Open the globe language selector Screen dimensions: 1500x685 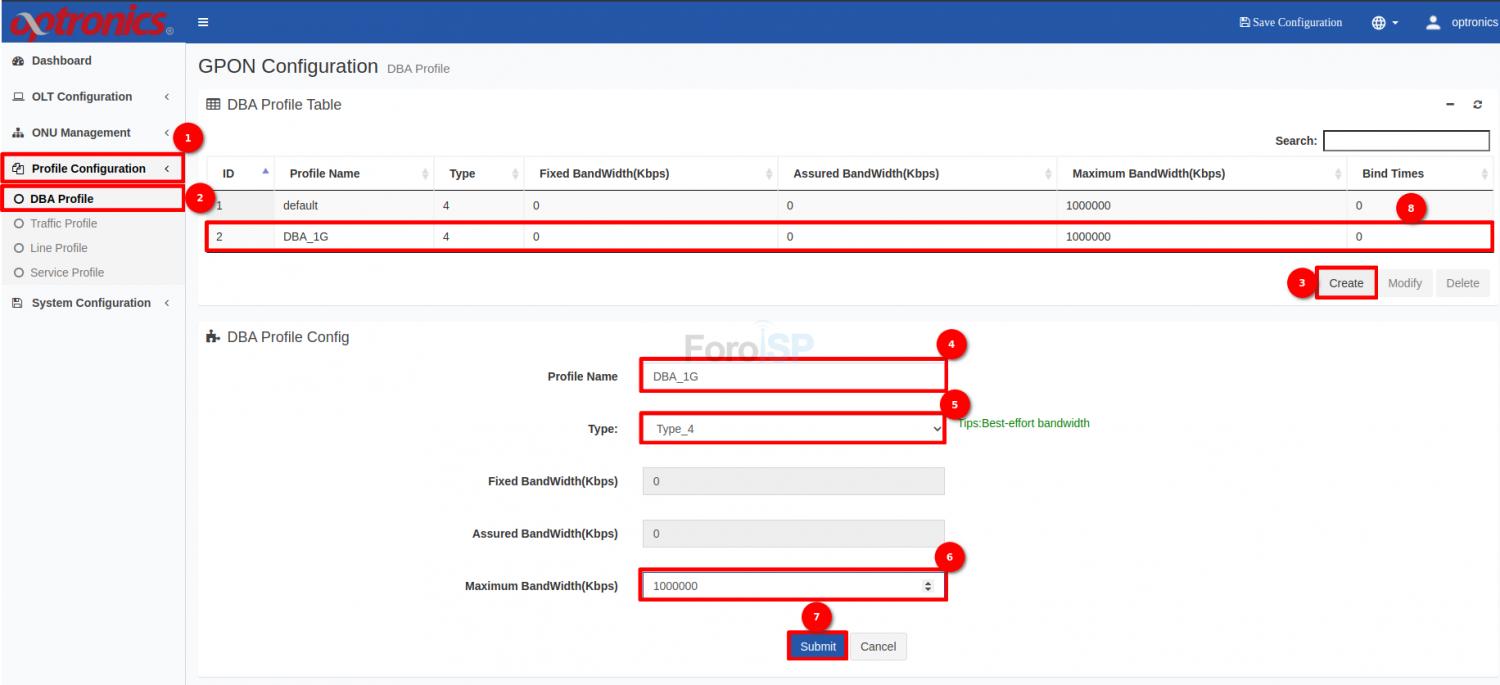[x=1384, y=22]
